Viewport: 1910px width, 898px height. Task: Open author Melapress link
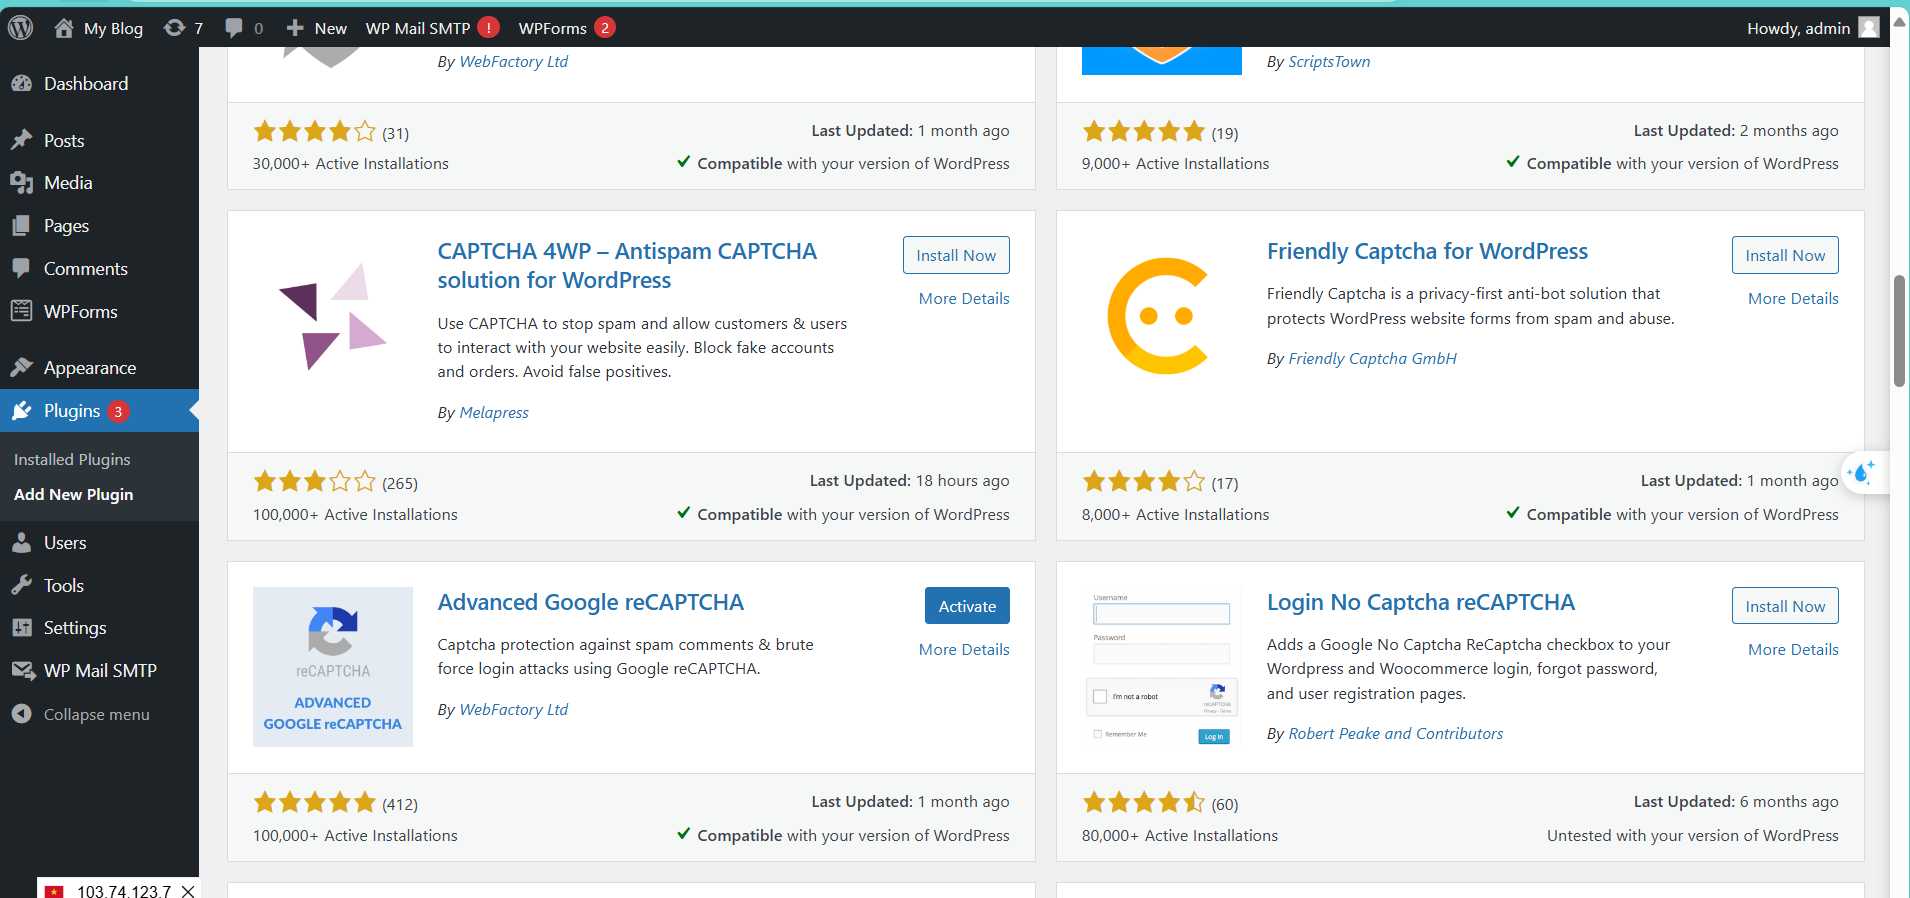(494, 413)
